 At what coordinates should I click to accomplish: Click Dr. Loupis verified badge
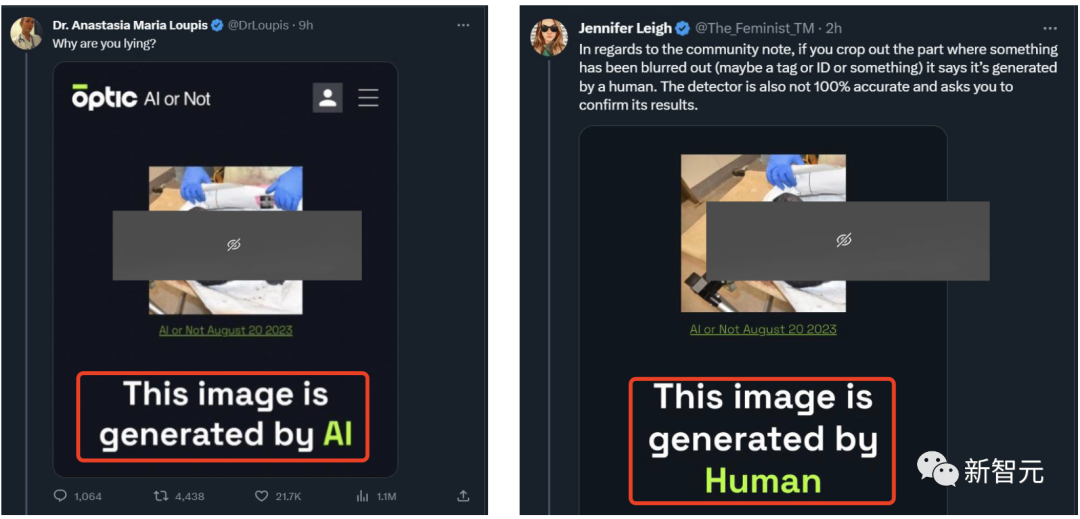coord(216,26)
